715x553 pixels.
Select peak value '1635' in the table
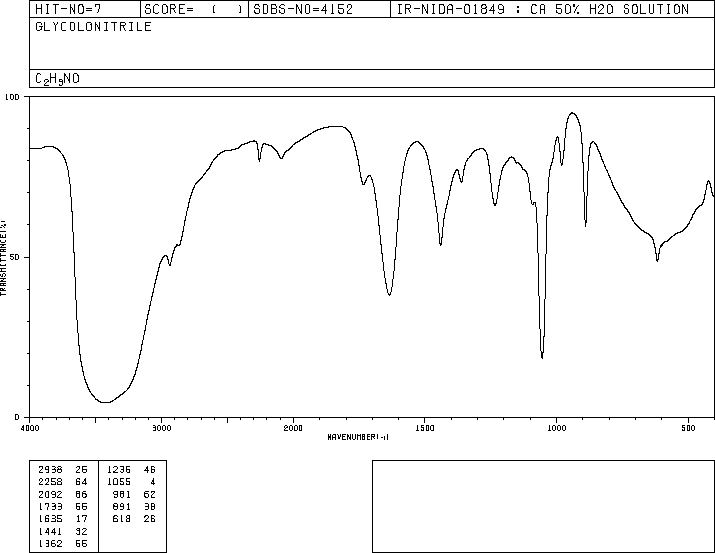[50, 519]
